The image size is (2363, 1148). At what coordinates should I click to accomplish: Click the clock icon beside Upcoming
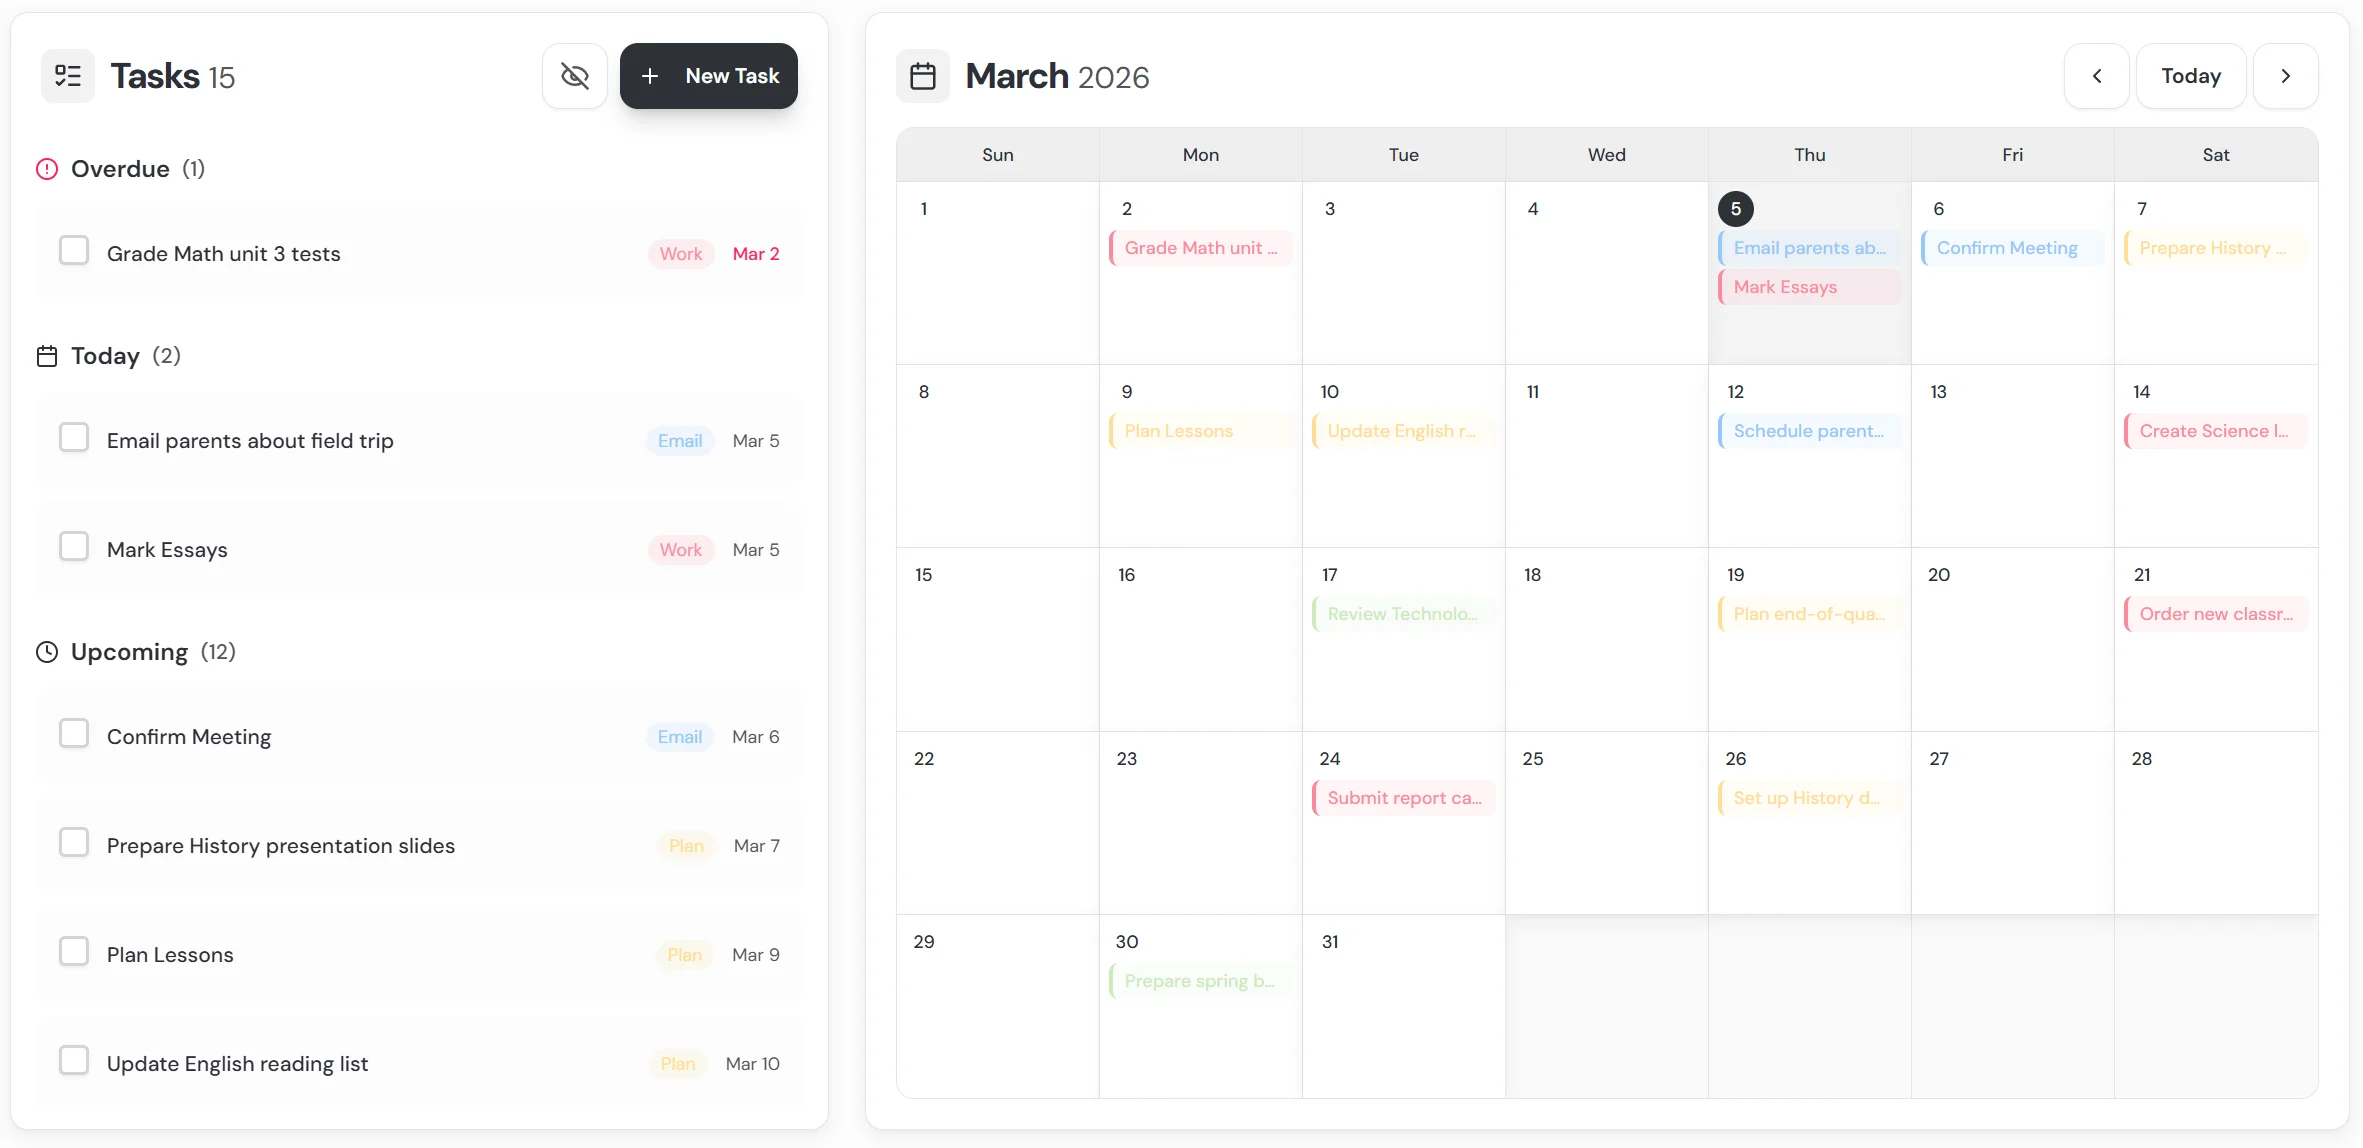(46, 651)
